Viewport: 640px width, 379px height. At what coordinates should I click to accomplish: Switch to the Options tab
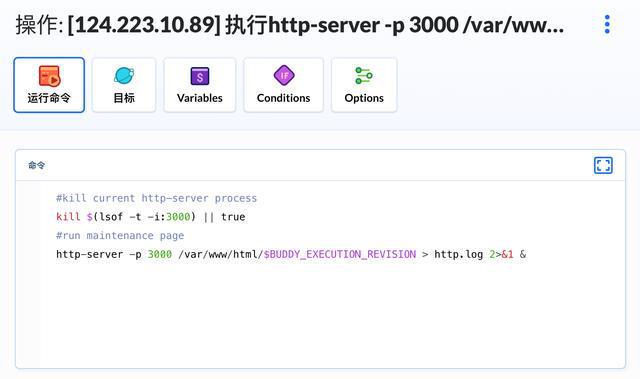pyautogui.click(x=364, y=85)
